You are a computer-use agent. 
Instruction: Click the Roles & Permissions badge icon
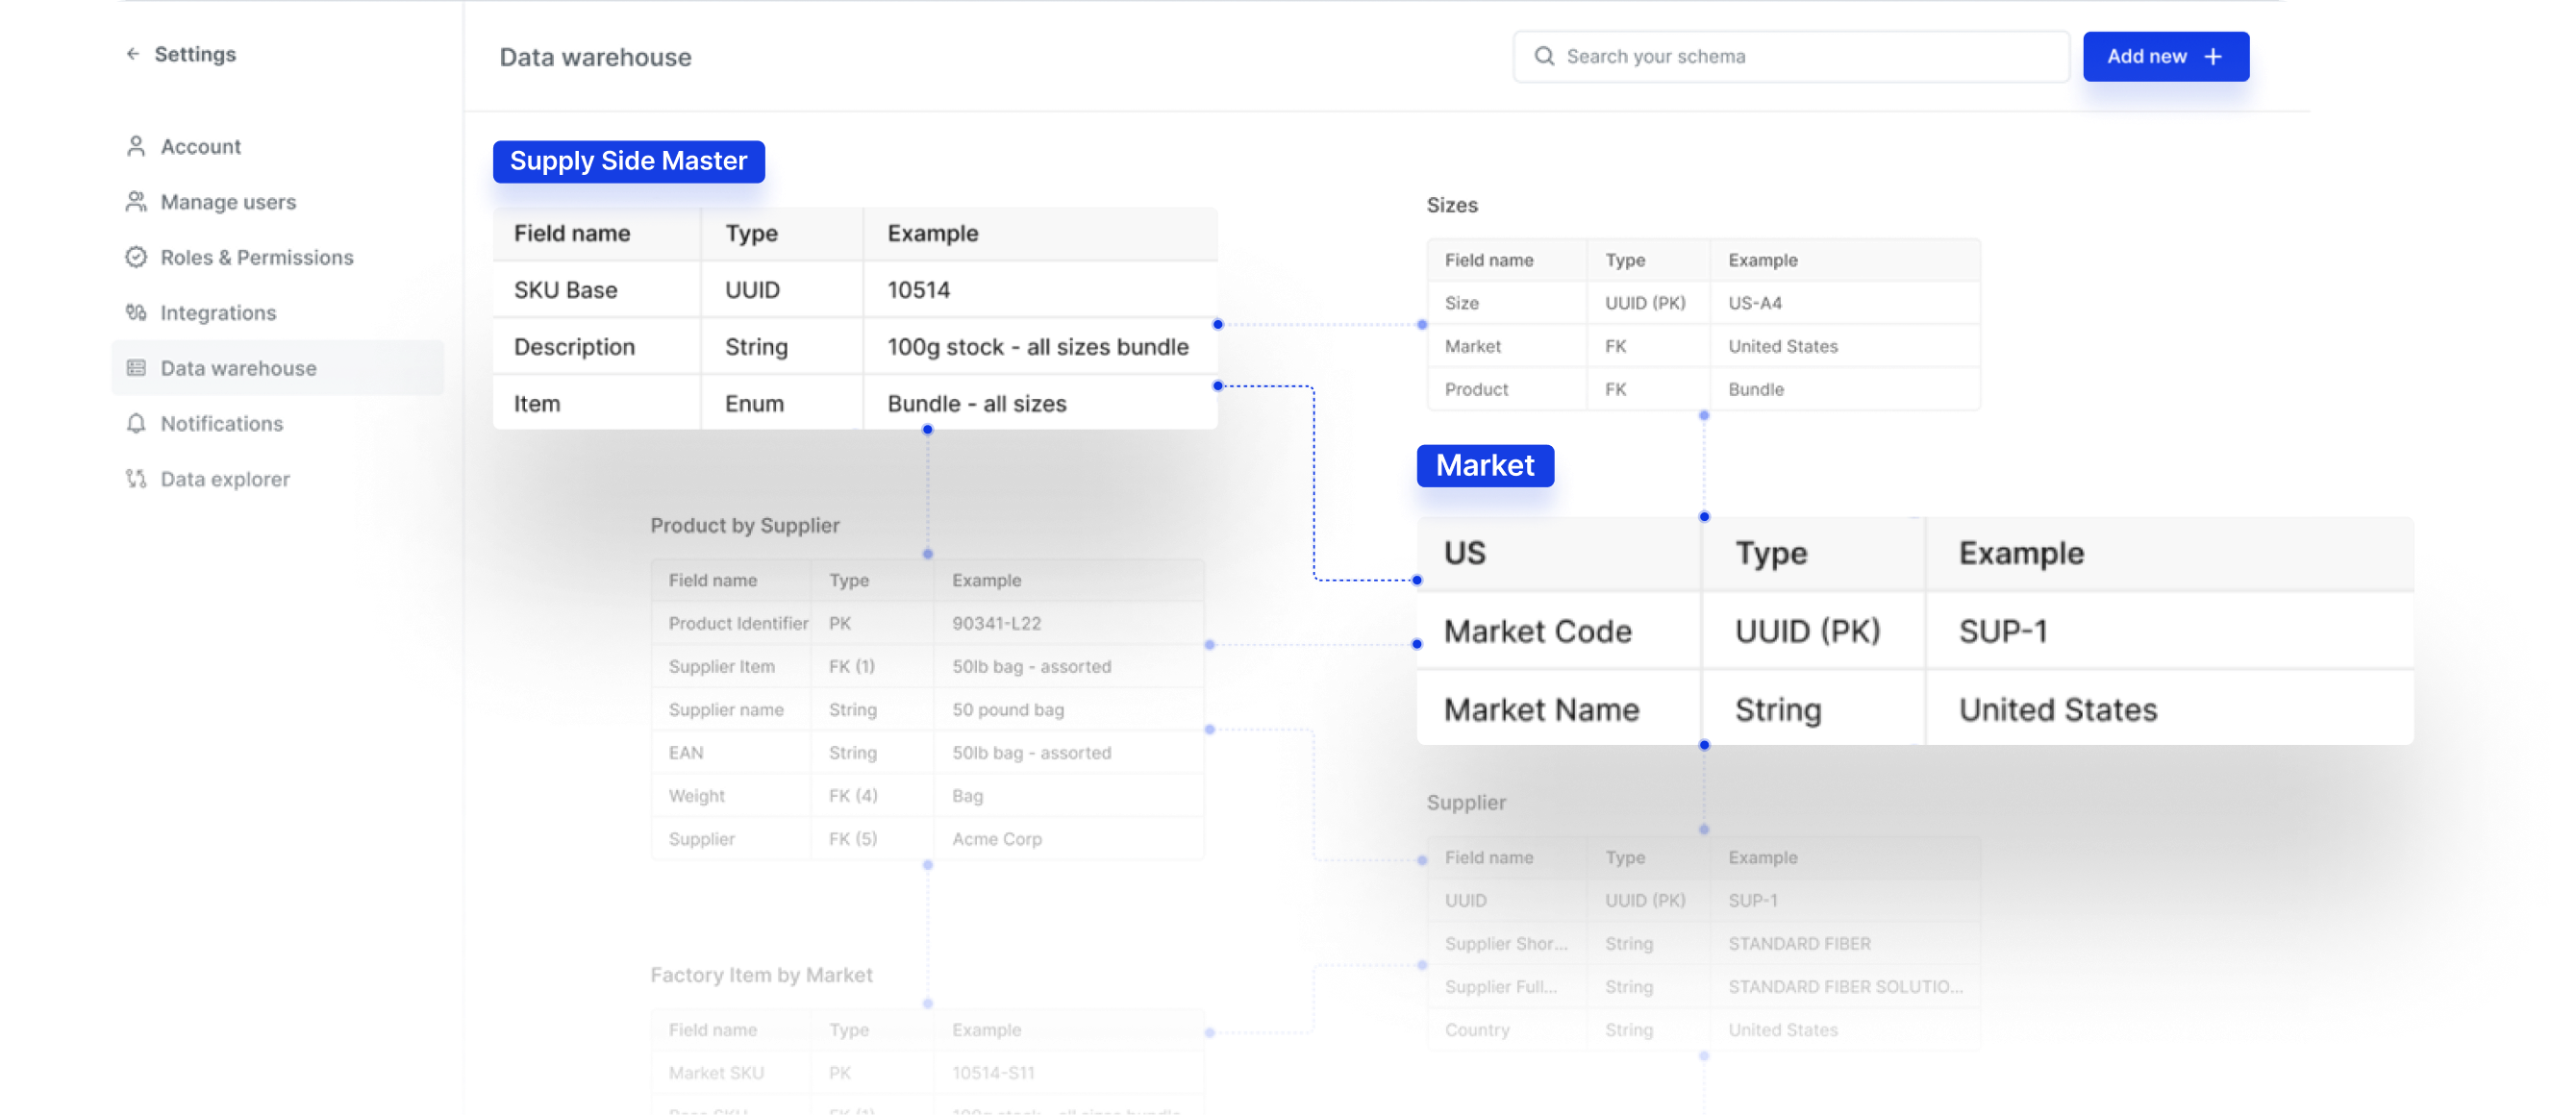[x=136, y=257]
